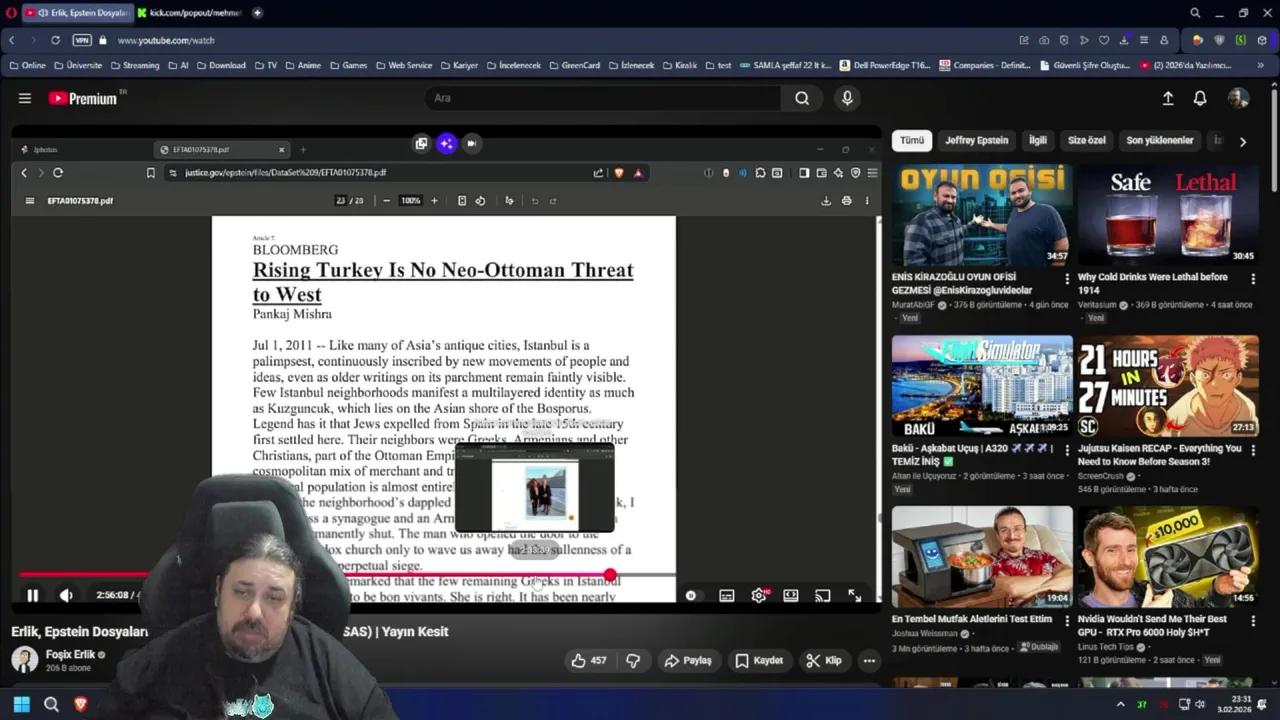Open the Güvenli Şifre Oluştu bookmark
The height and width of the screenshot is (720, 1280).
[1085, 65]
